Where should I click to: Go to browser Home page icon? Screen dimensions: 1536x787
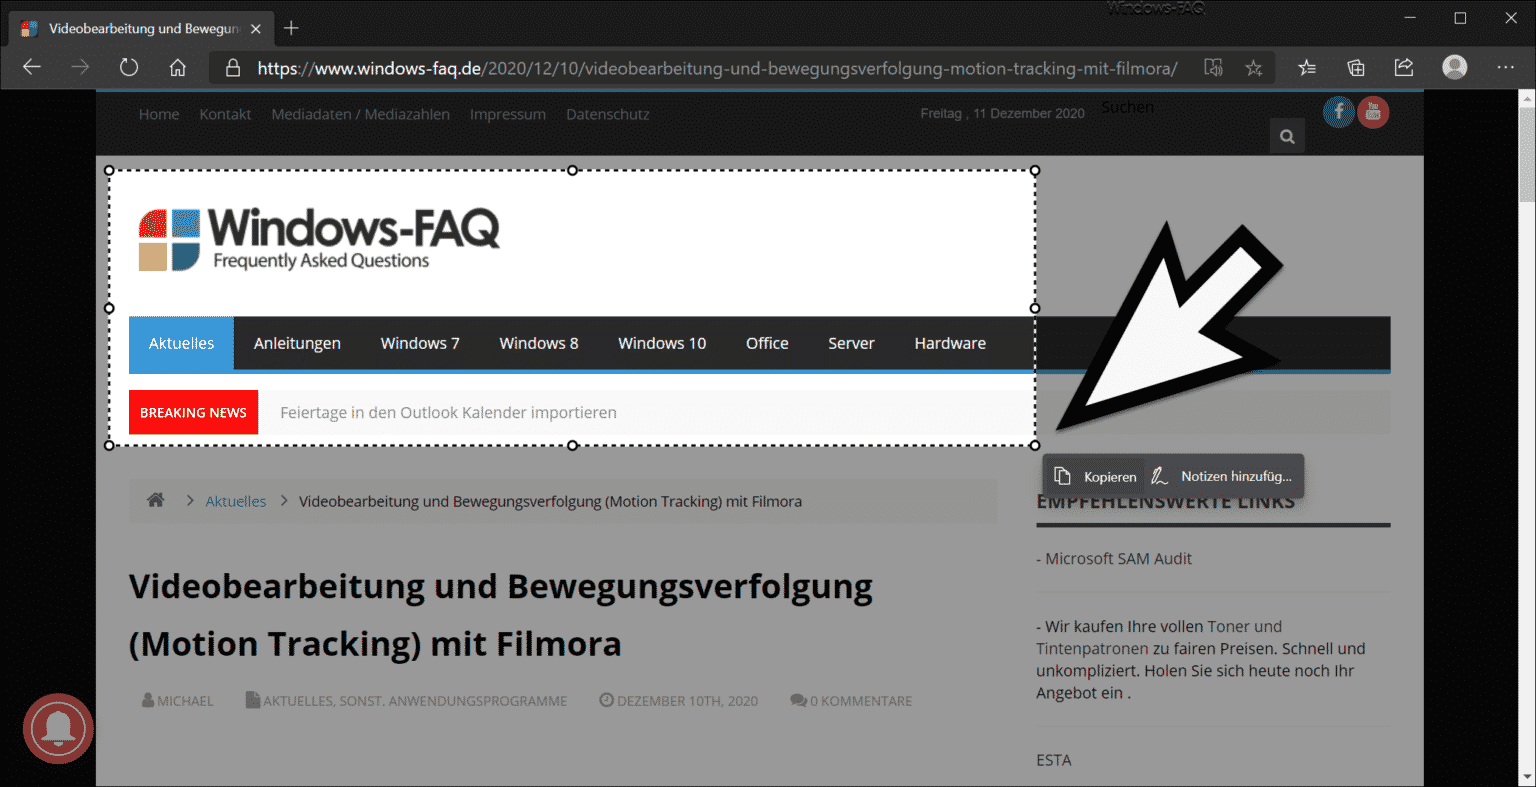tap(178, 68)
